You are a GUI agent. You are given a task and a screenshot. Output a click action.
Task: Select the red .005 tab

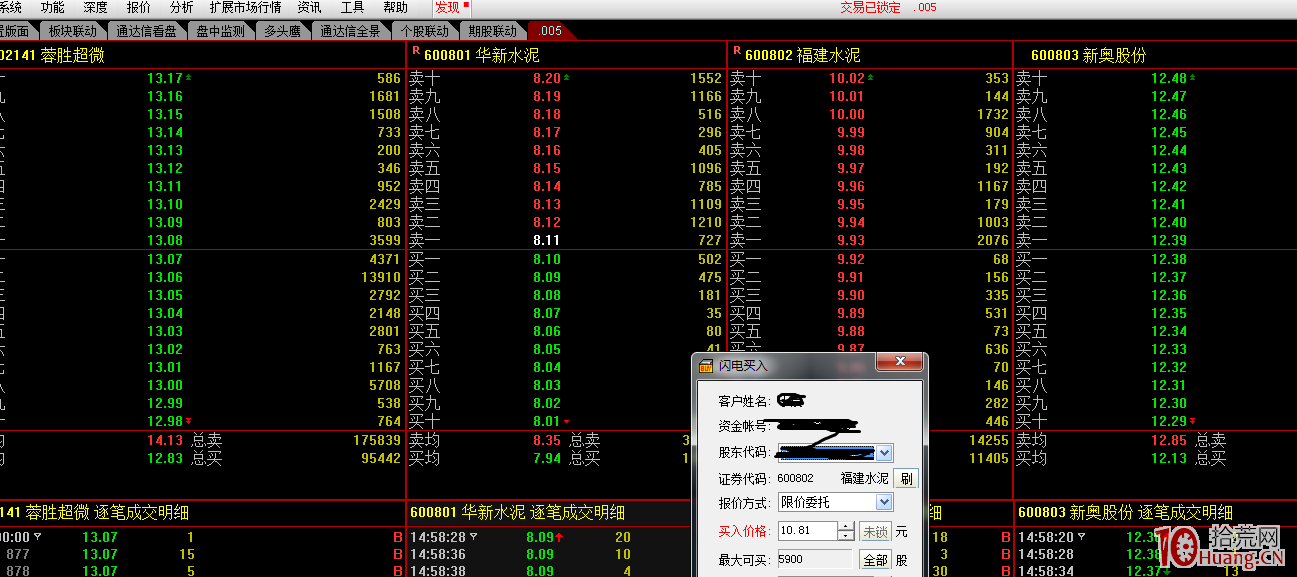pos(551,31)
